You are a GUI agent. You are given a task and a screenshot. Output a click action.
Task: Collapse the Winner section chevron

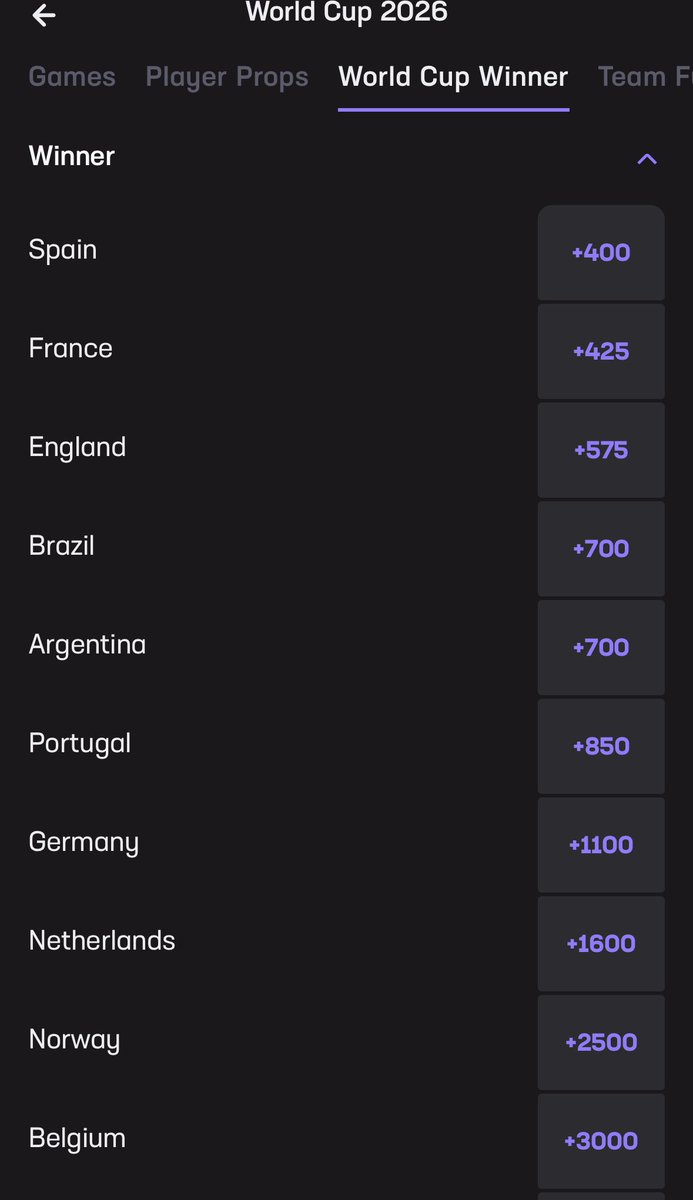[x=647, y=158]
